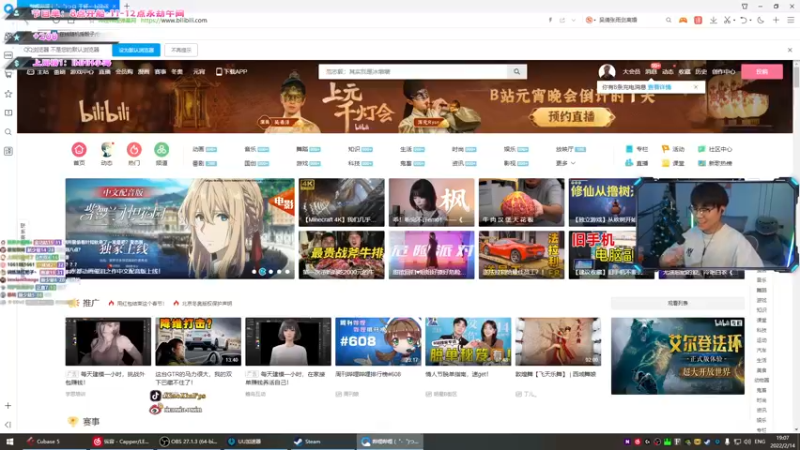The width and height of the screenshot is (800, 450).
Task: Open the 最贵战斧牛排 video thumbnail
Action: 341,255
